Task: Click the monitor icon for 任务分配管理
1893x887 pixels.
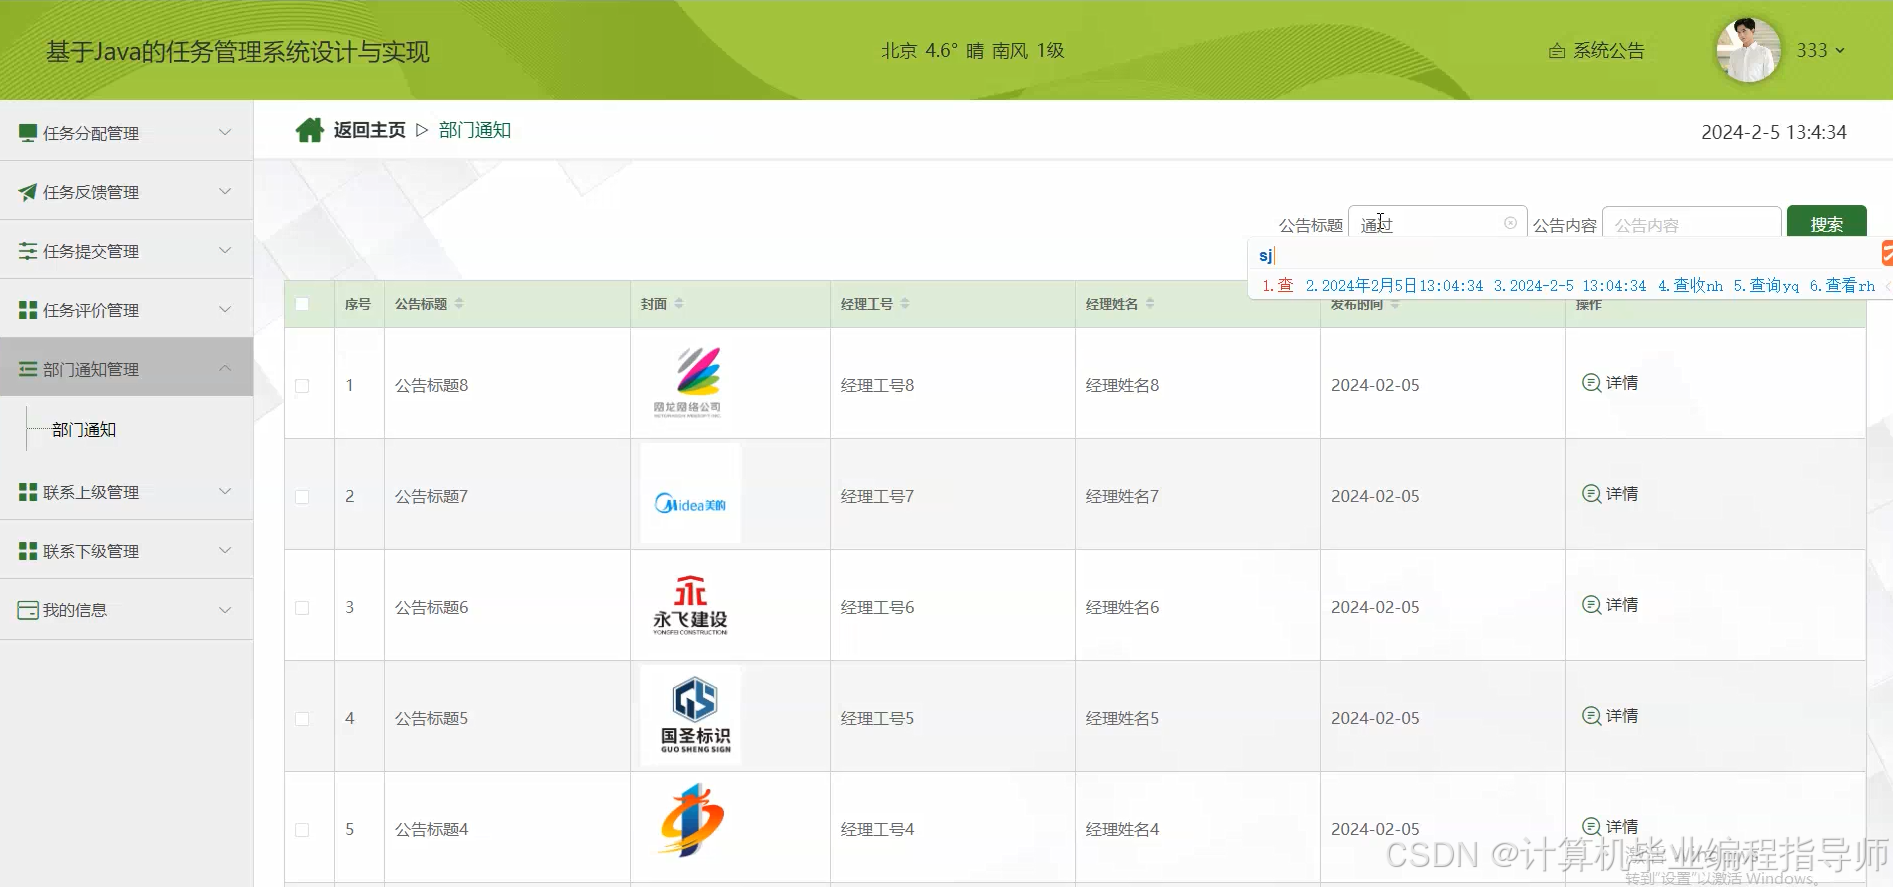Action: [x=28, y=133]
